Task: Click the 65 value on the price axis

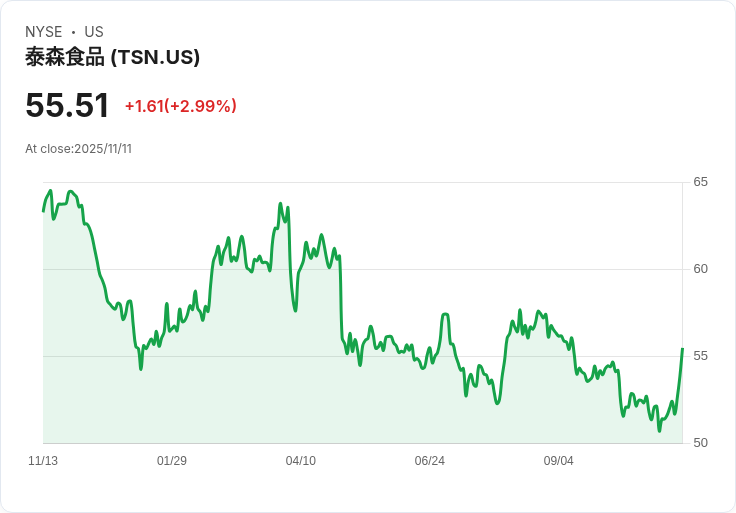Action: [x=700, y=182]
